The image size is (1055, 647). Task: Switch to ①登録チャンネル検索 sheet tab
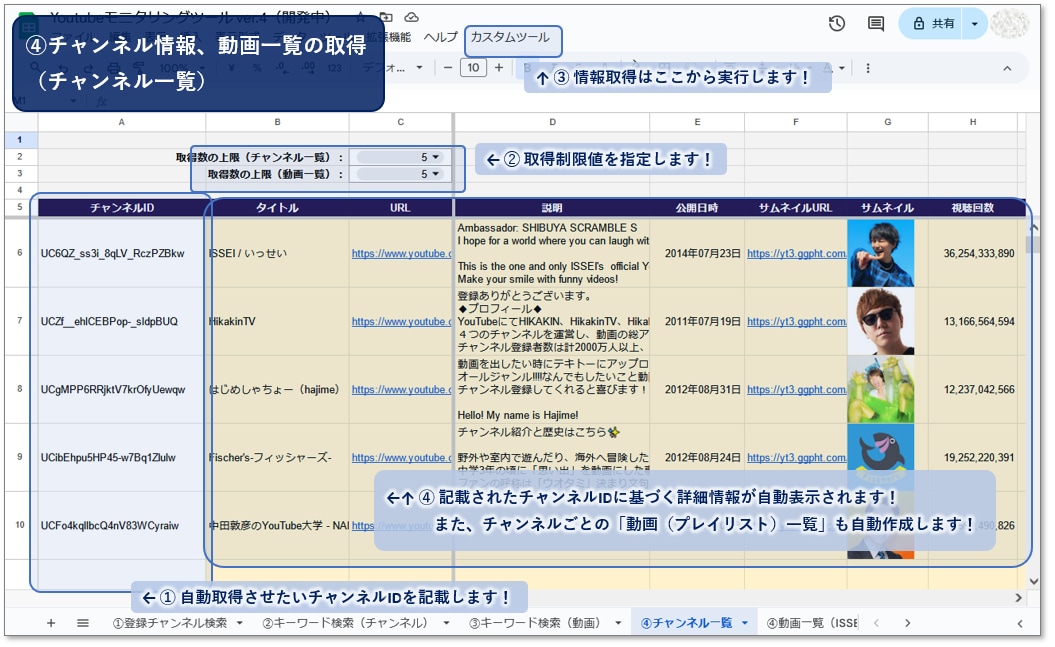[170, 623]
